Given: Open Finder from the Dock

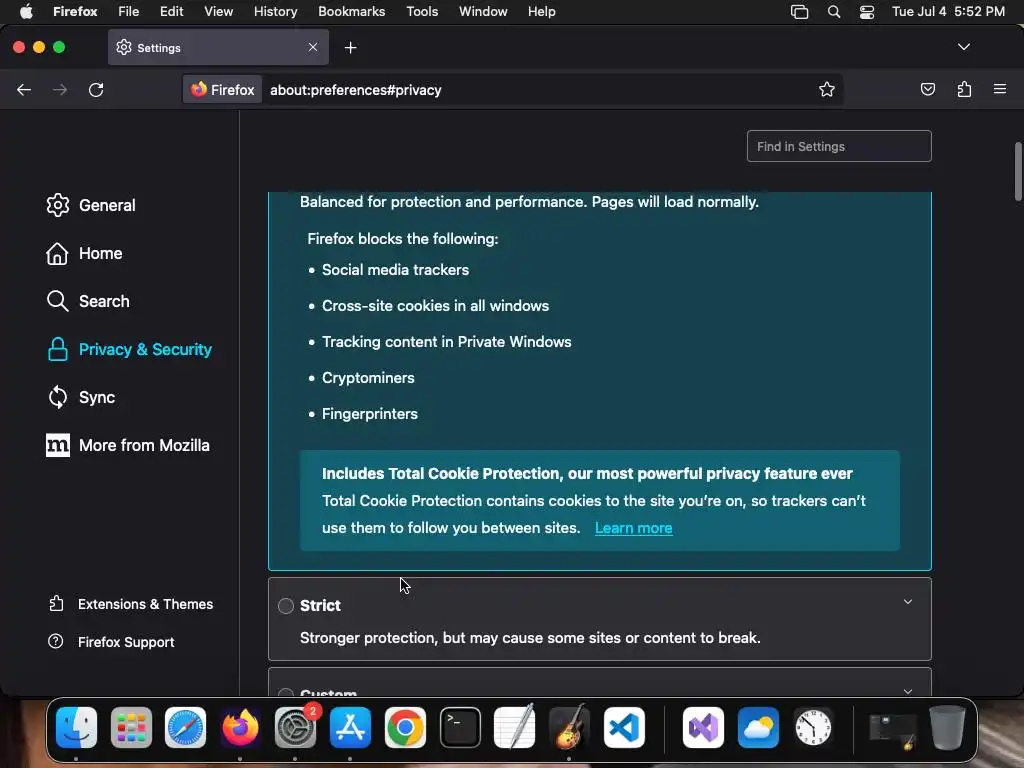Looking at the screenshot, I should tap(76, 727).
